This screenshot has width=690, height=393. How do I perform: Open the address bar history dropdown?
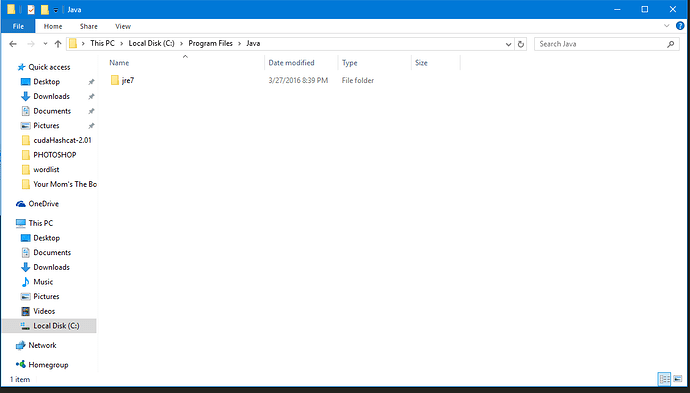click(508, 44)
